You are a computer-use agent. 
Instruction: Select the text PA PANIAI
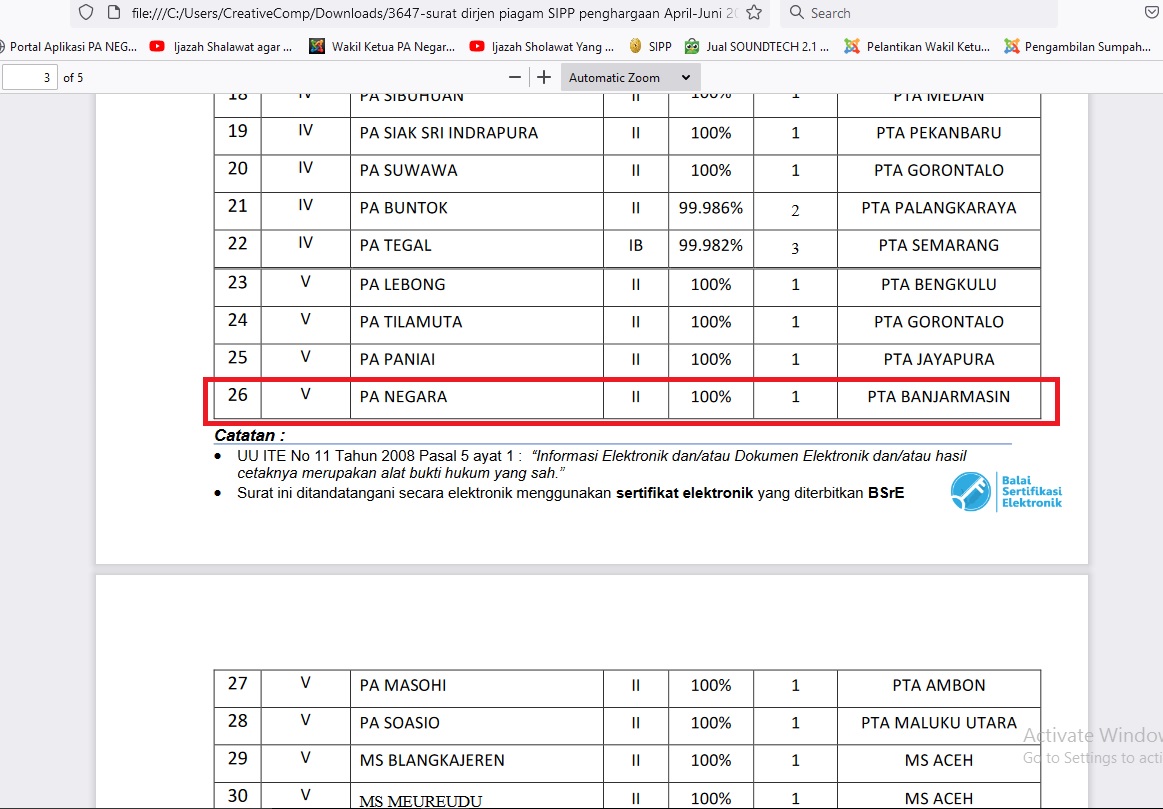coord(397,360)
